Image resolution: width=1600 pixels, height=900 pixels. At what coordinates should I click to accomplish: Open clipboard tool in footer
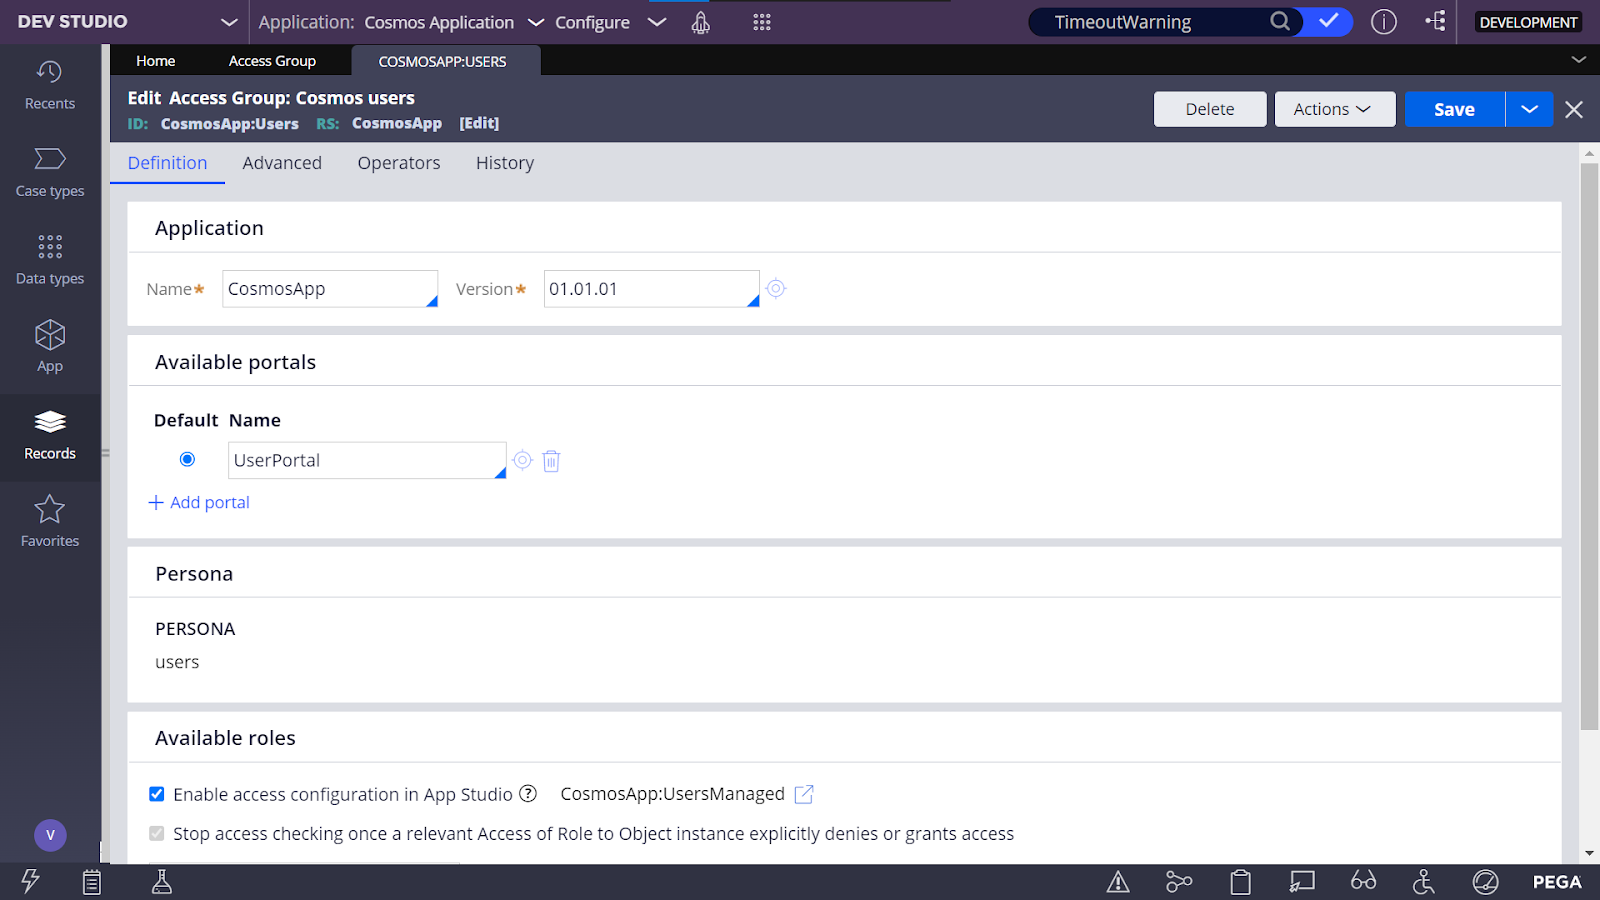[1240, 882]
